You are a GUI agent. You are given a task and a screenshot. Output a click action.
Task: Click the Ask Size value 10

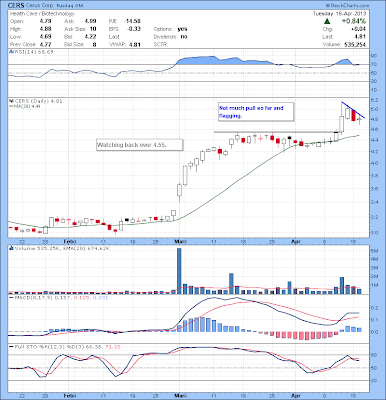[x=93, y=29]
